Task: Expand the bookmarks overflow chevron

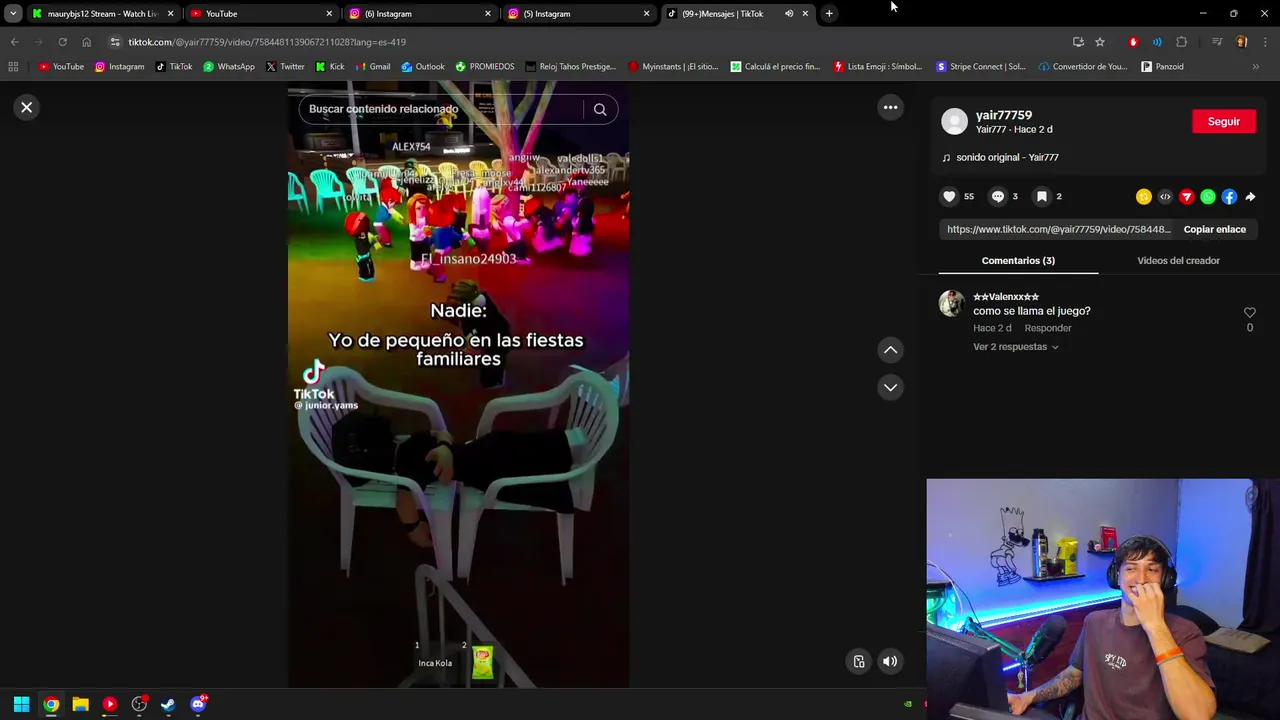Action: [x=1256, y=67]
